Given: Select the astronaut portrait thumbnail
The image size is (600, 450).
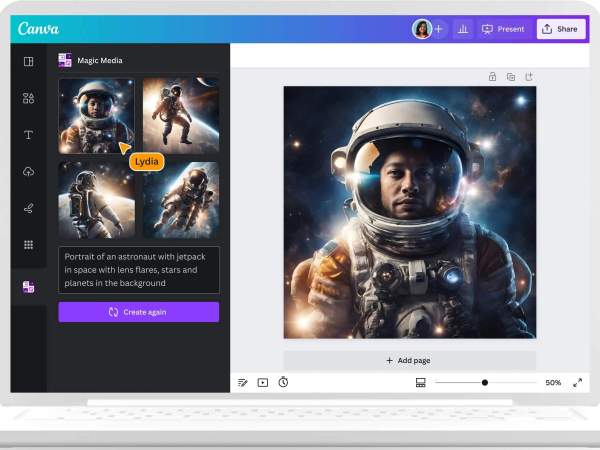Looking at the screenshot, I should (96, 116).
